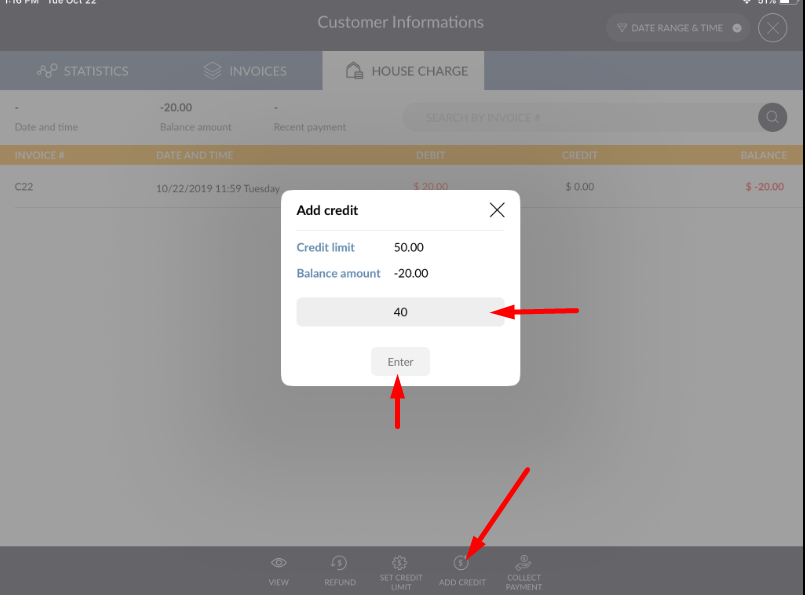The width and height of the screenshot is (805, 595).
Task: Open the Collect Payment icon
Action: tap(523, 563)
